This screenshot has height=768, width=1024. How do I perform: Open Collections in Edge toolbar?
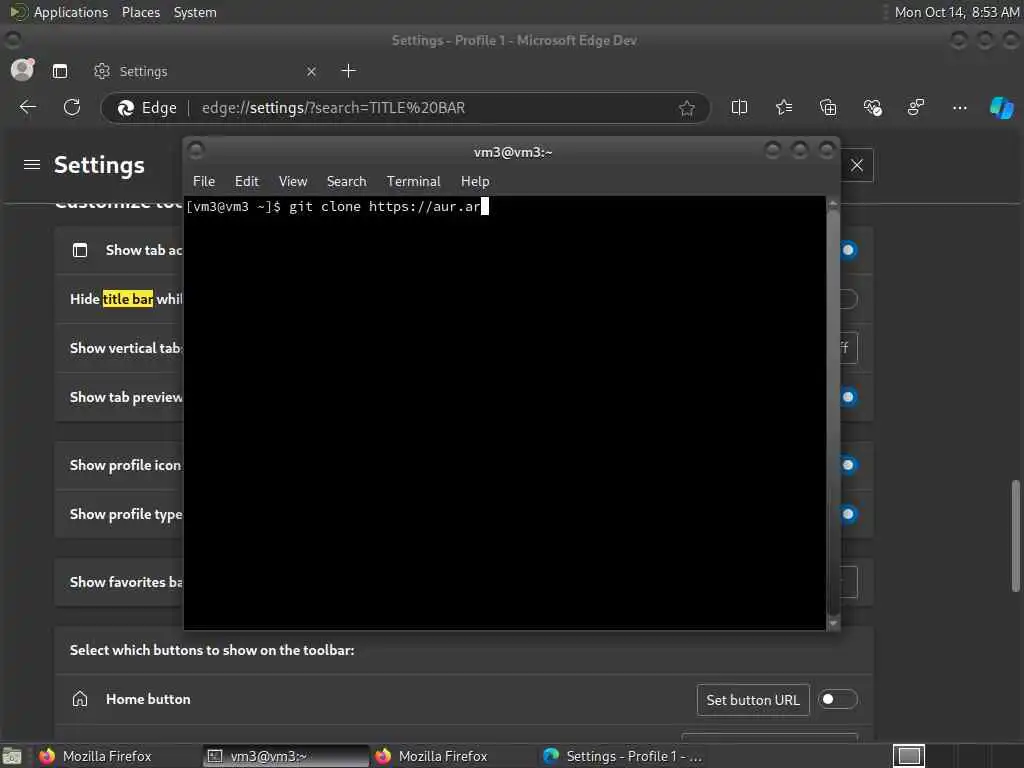(x=828, y=107)
